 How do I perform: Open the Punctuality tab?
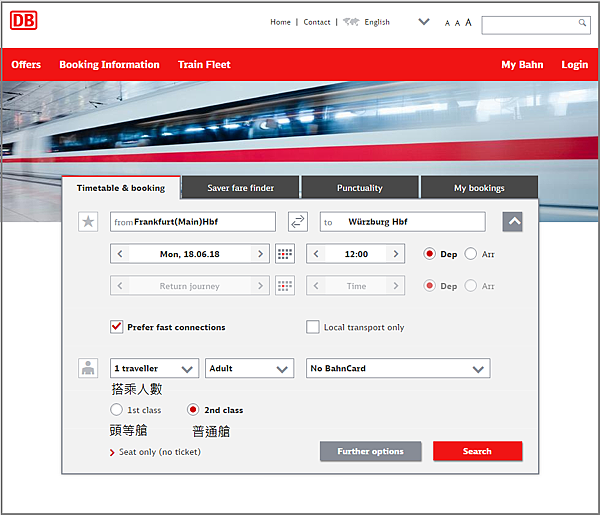tap(360, 188)
